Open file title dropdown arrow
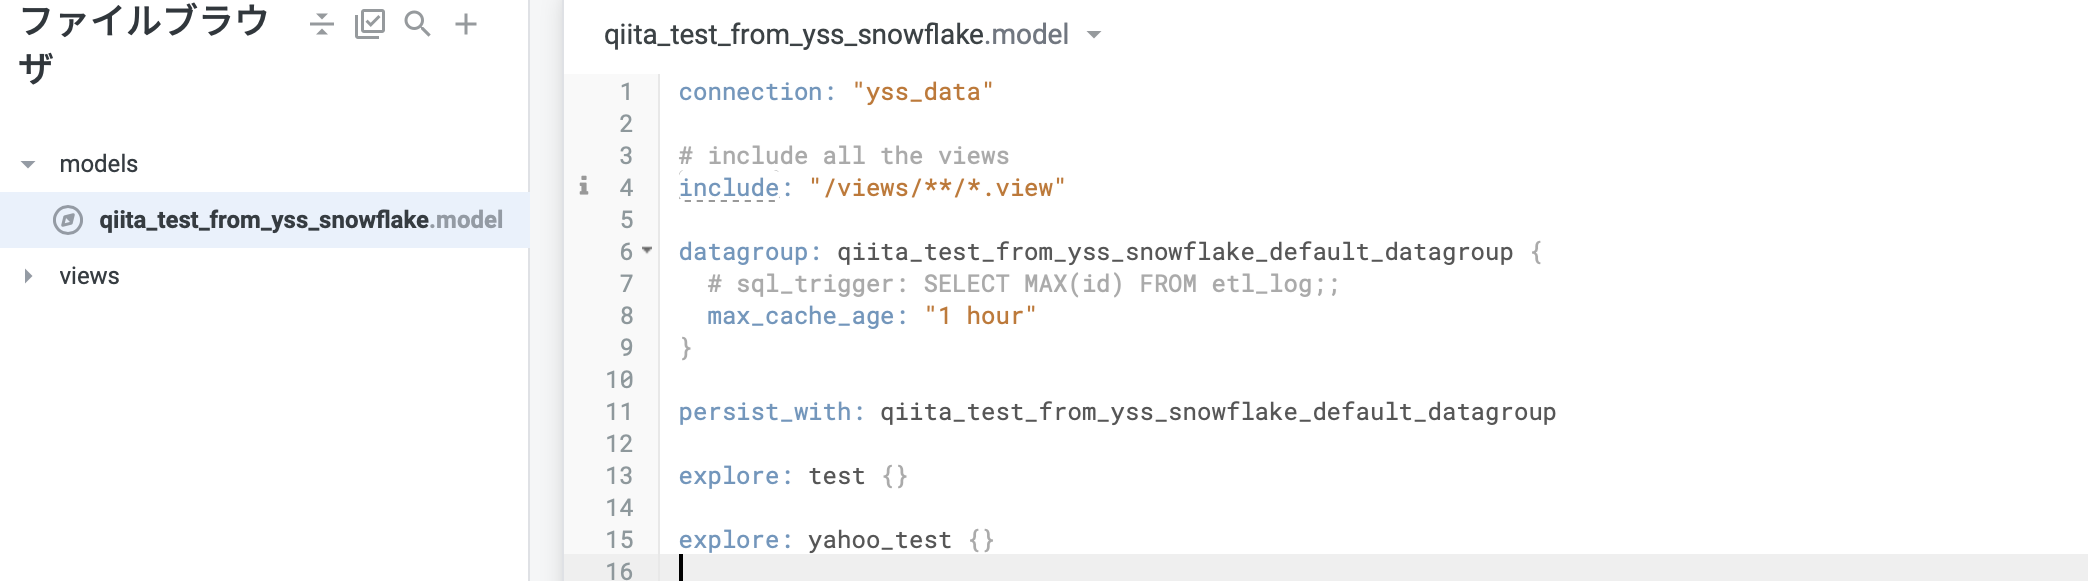This screenshot has width=2088, height=581. point(1094,35)
